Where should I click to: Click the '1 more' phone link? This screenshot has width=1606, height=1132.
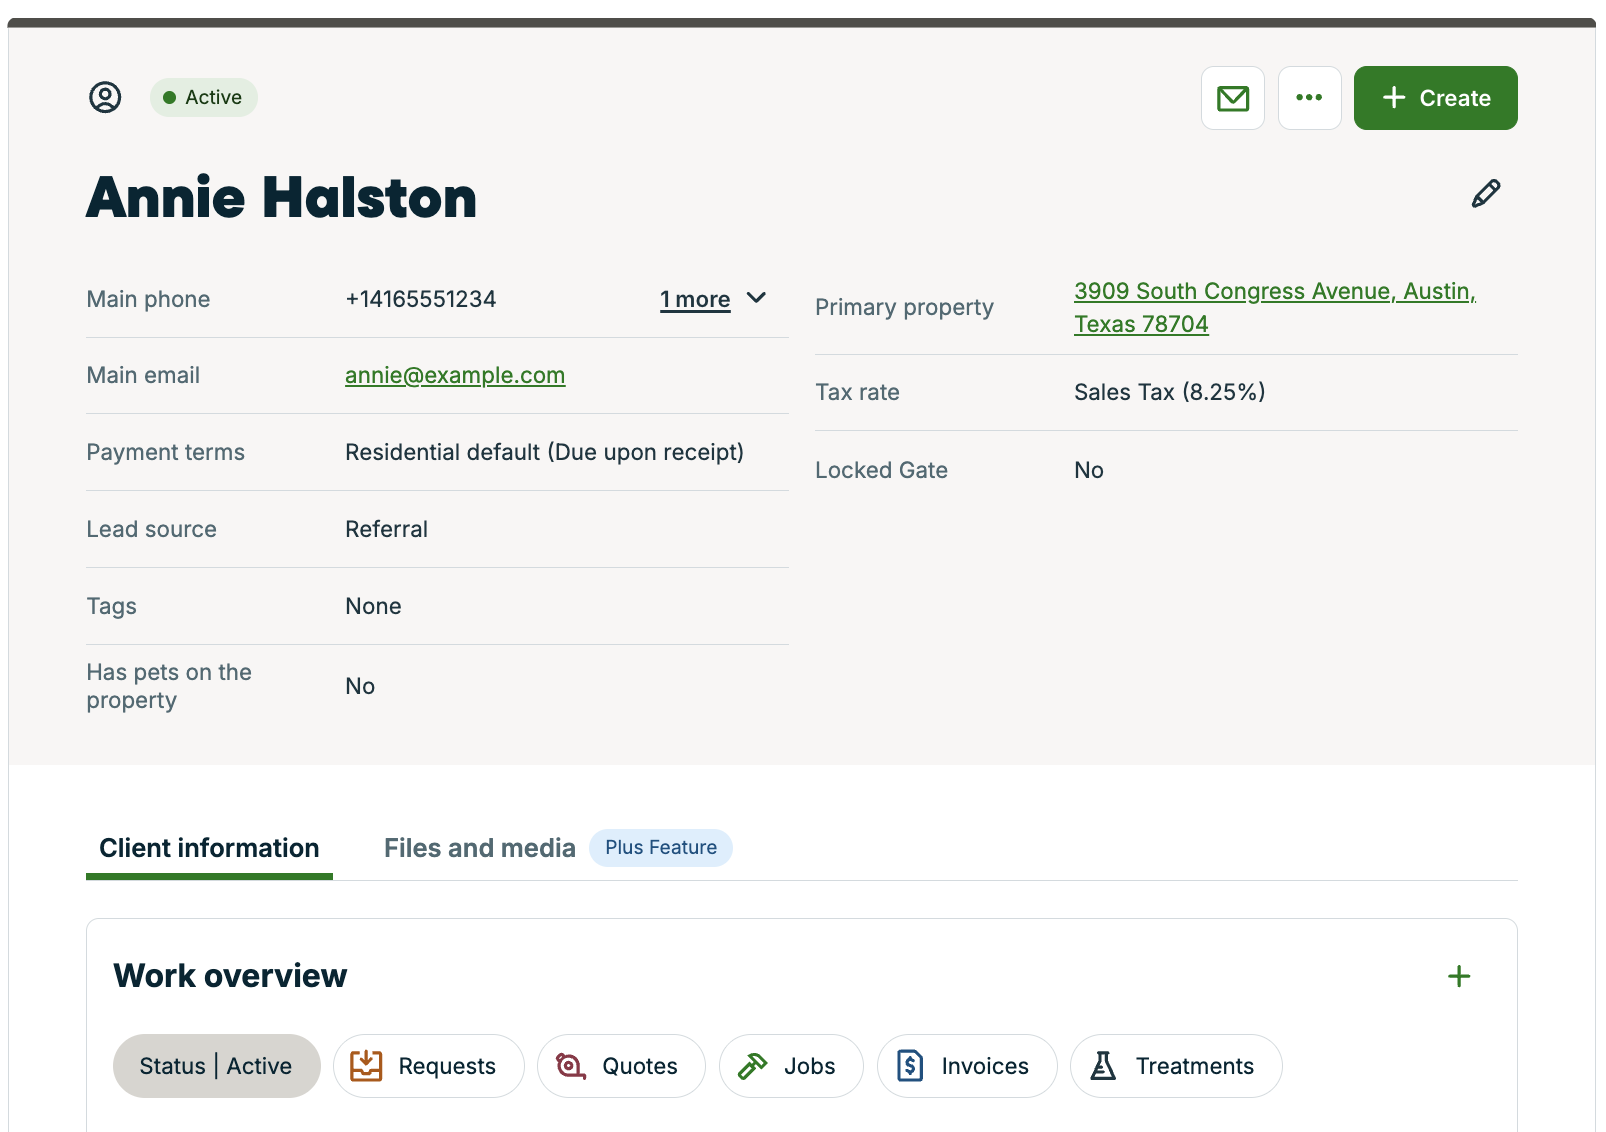click(695, 300)
